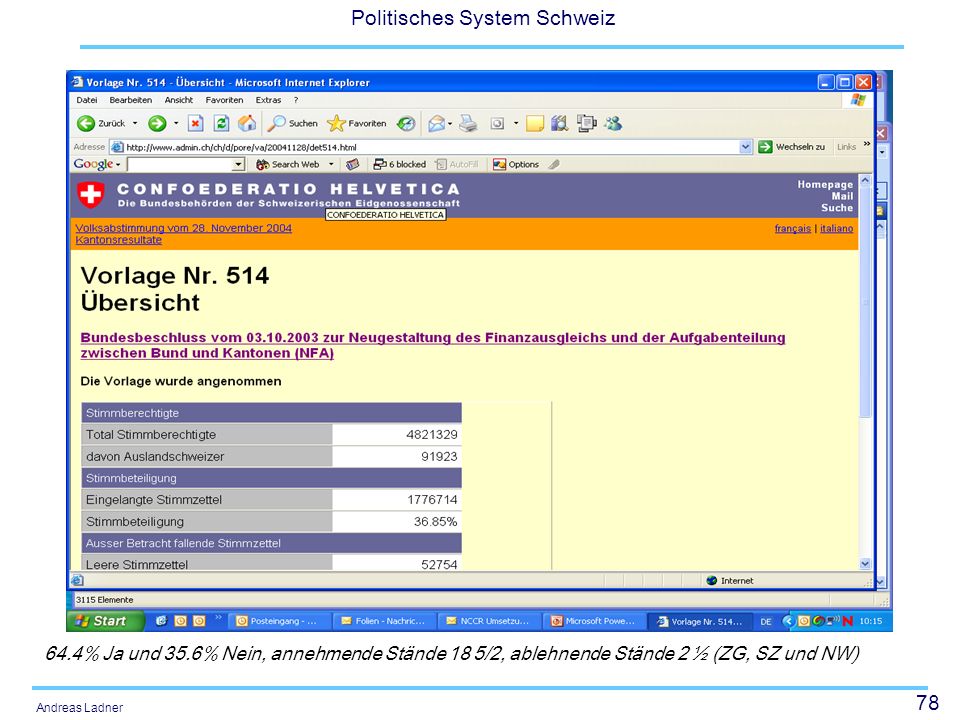Switch to français language link

[x=793, y=228]
